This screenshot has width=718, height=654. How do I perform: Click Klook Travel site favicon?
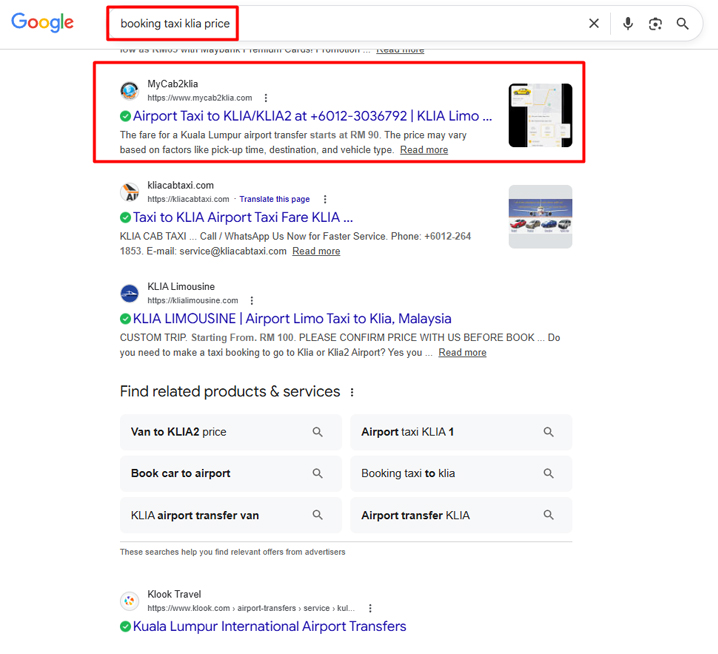point(130,601)
